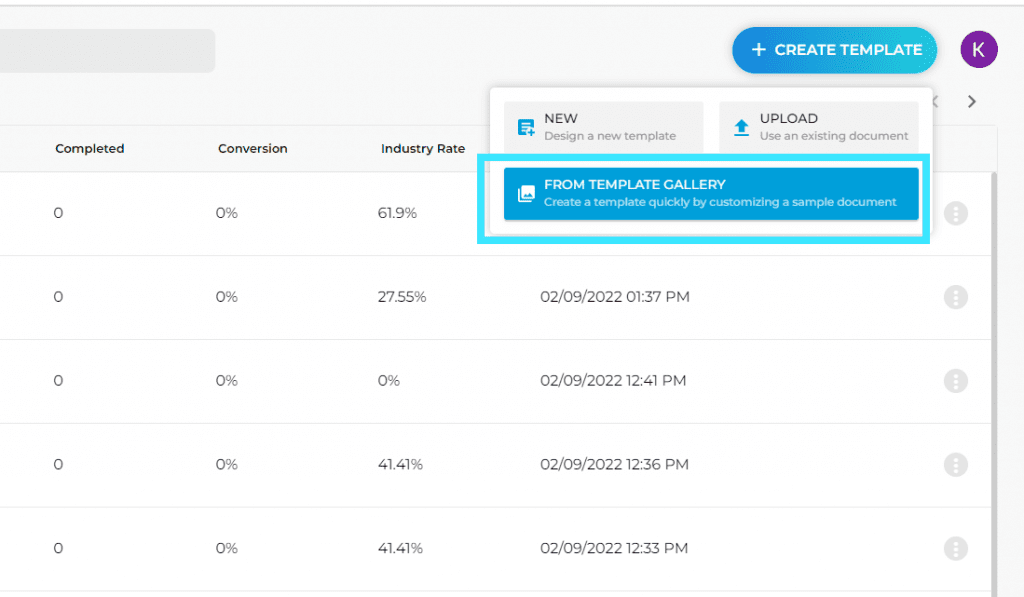Viewport: 1024px width, 597px height.
Task: Click the vertical table scrollbar
Action: point(994,384)
